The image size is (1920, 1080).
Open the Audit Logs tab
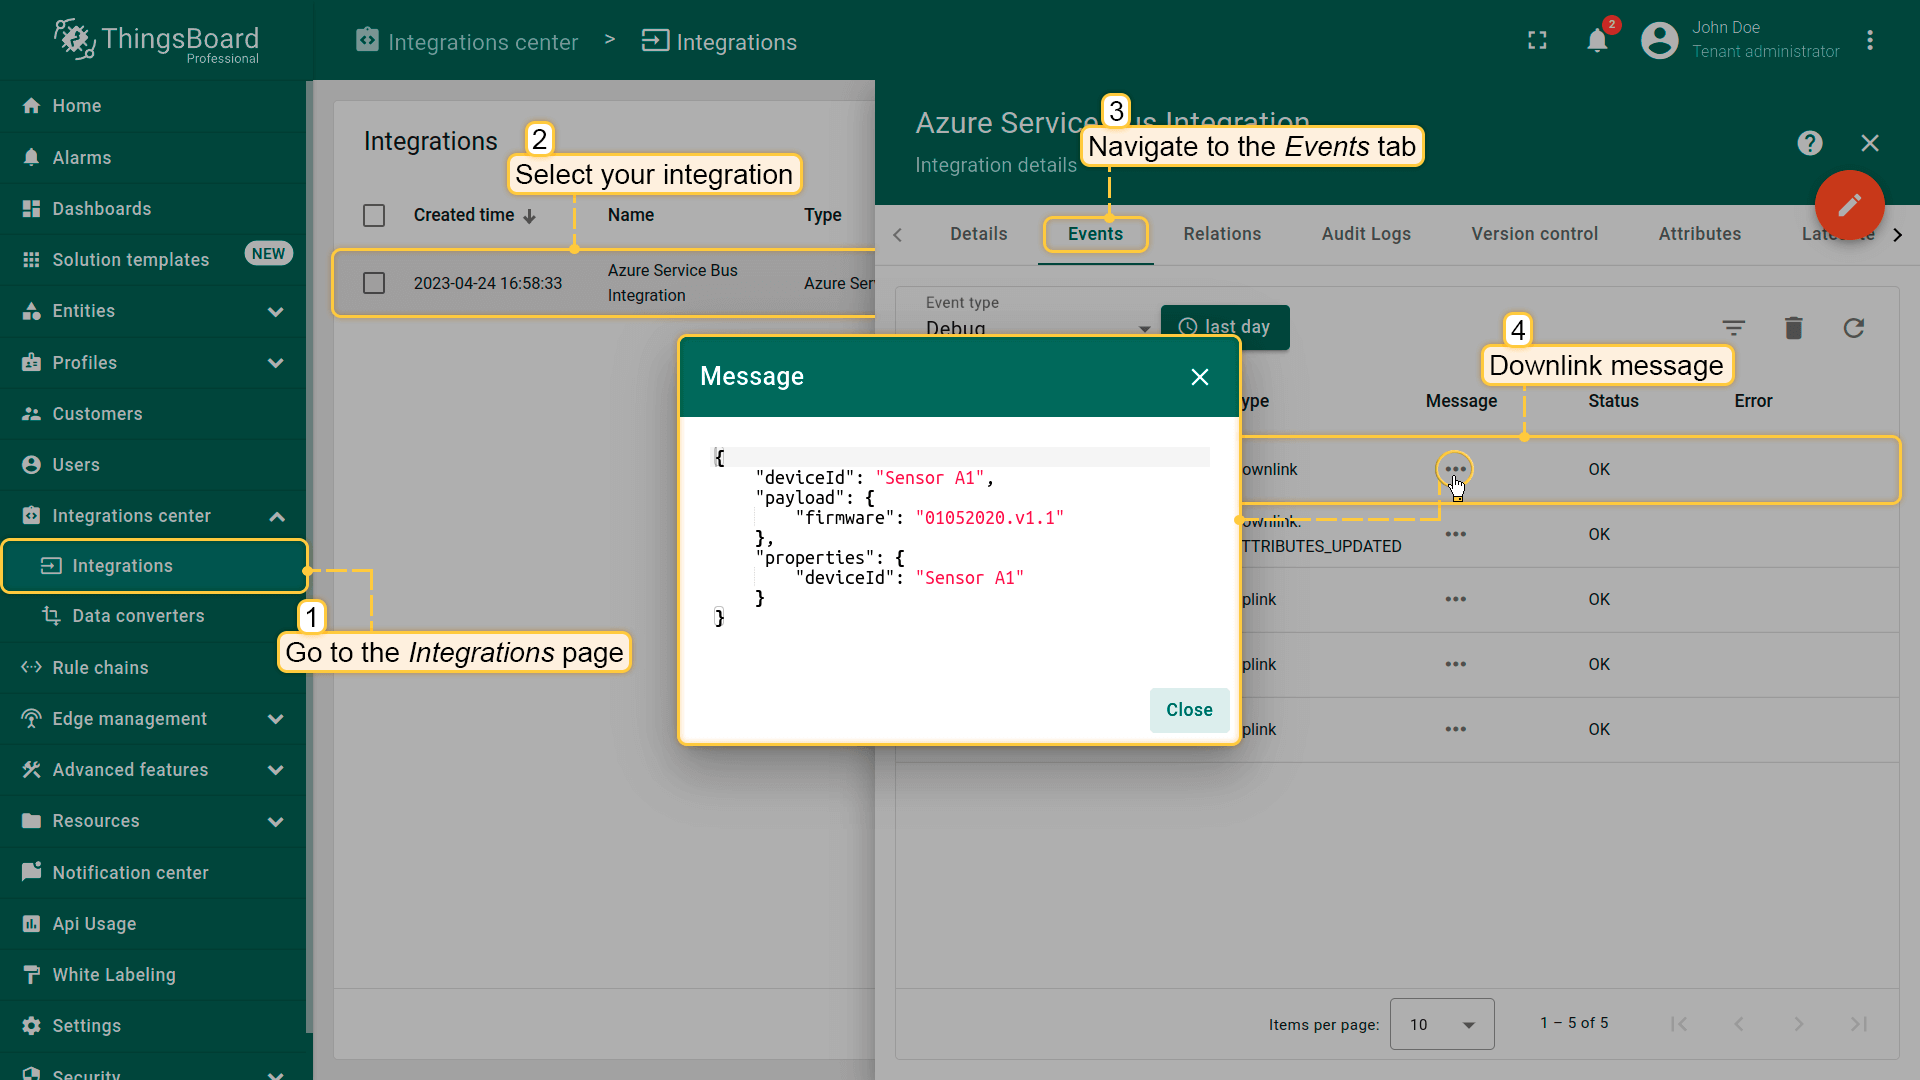tap(1365, 234)
